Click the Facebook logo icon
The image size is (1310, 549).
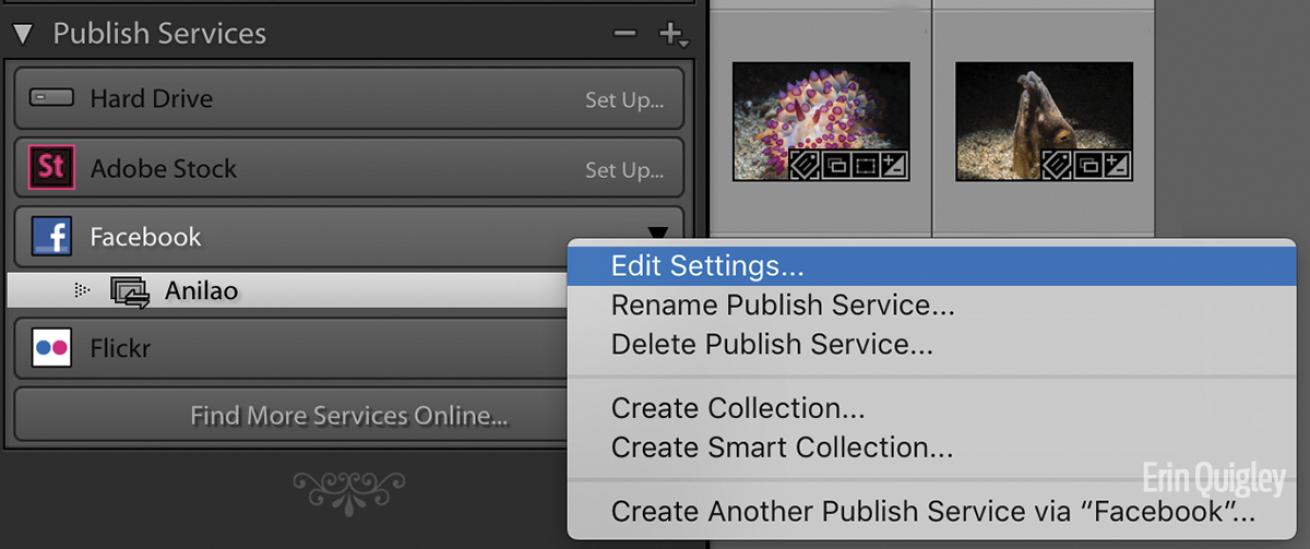[x=51, y=237]
